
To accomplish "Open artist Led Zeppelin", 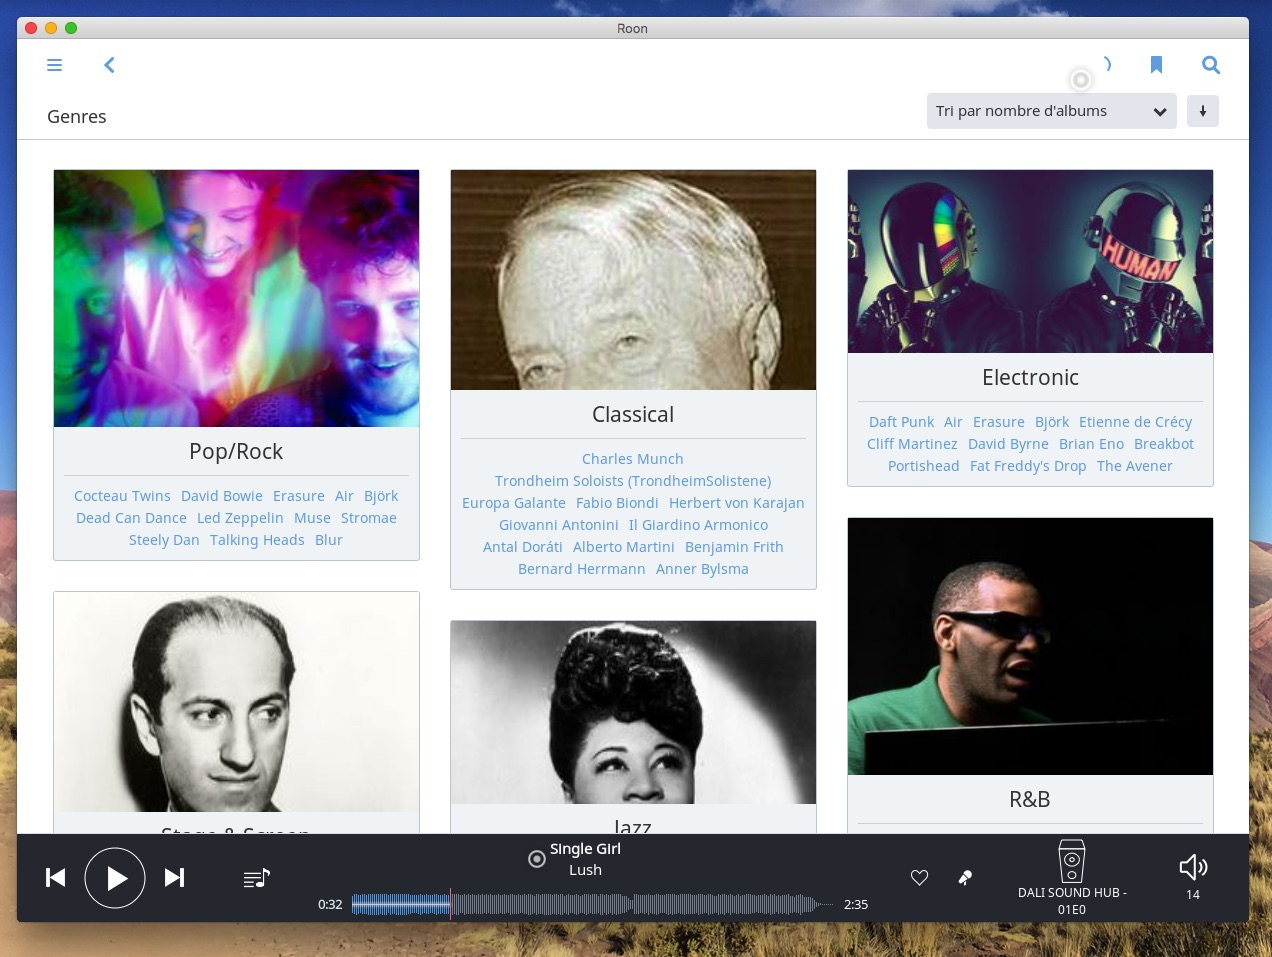I will [240, 518].
